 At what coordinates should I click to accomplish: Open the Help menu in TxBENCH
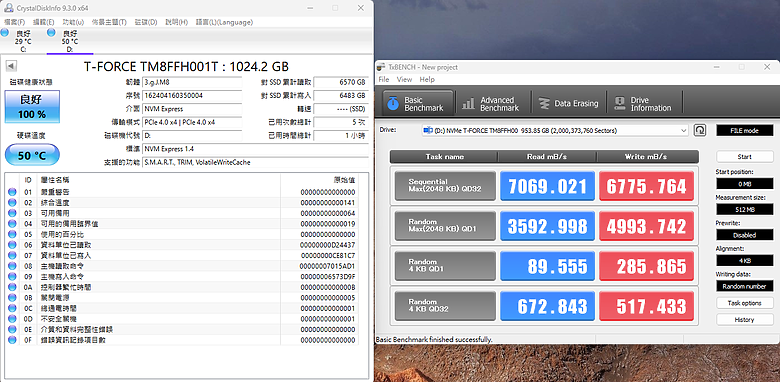tap(427, 80)
